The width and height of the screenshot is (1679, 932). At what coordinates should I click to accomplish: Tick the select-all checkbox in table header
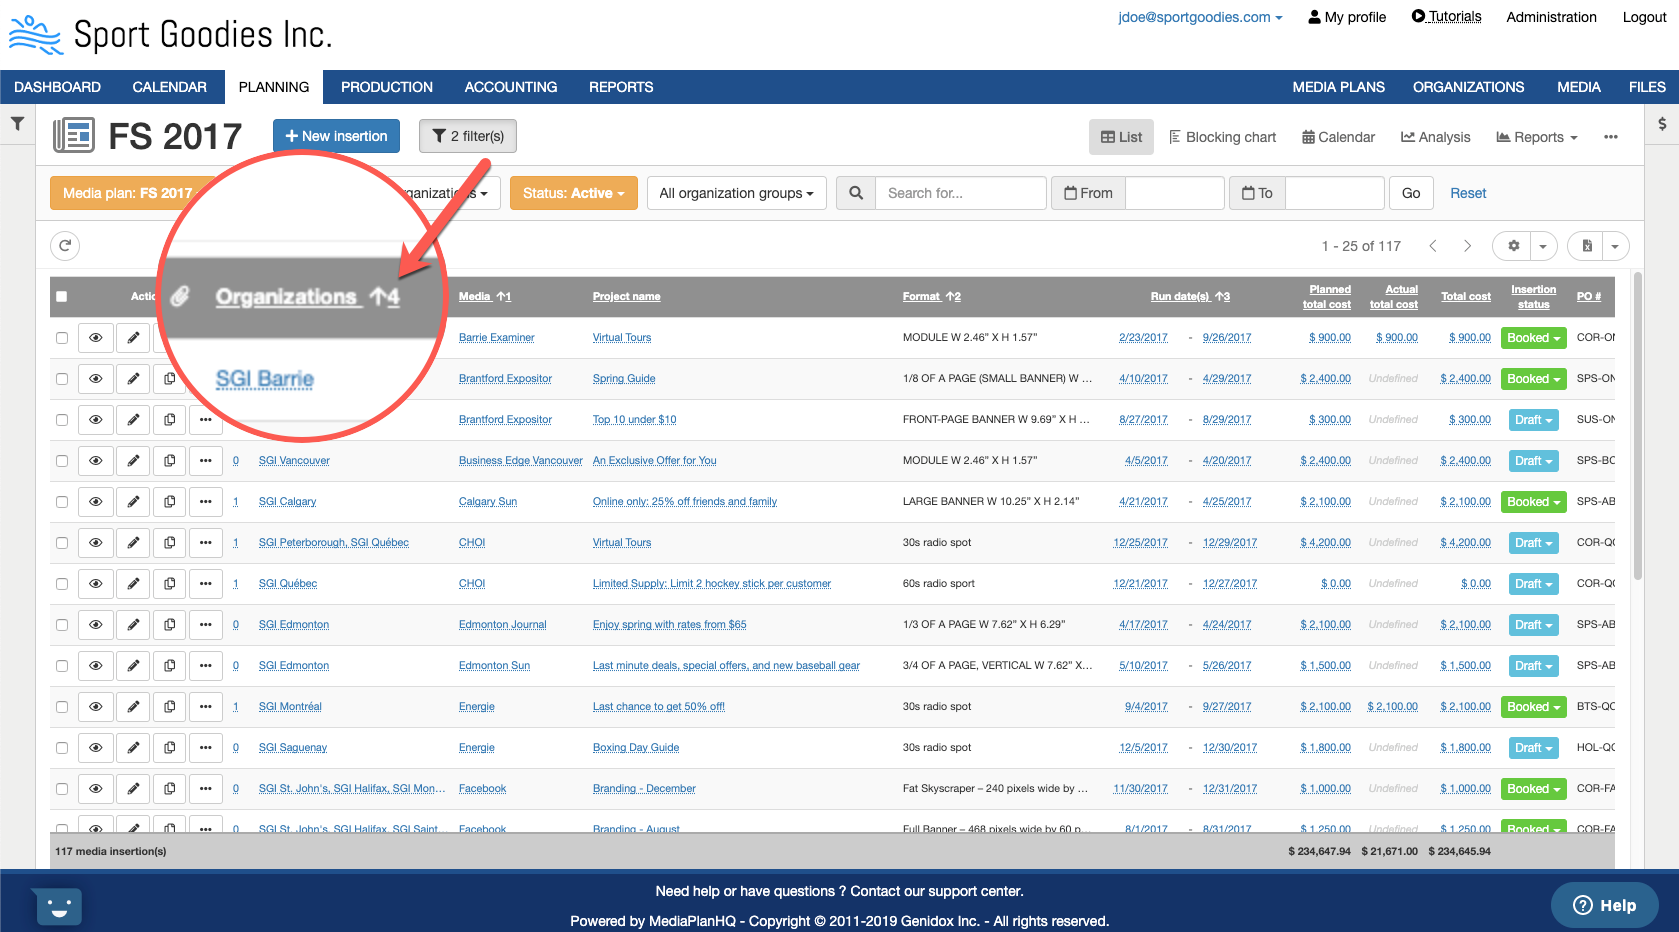click(62, 297)
